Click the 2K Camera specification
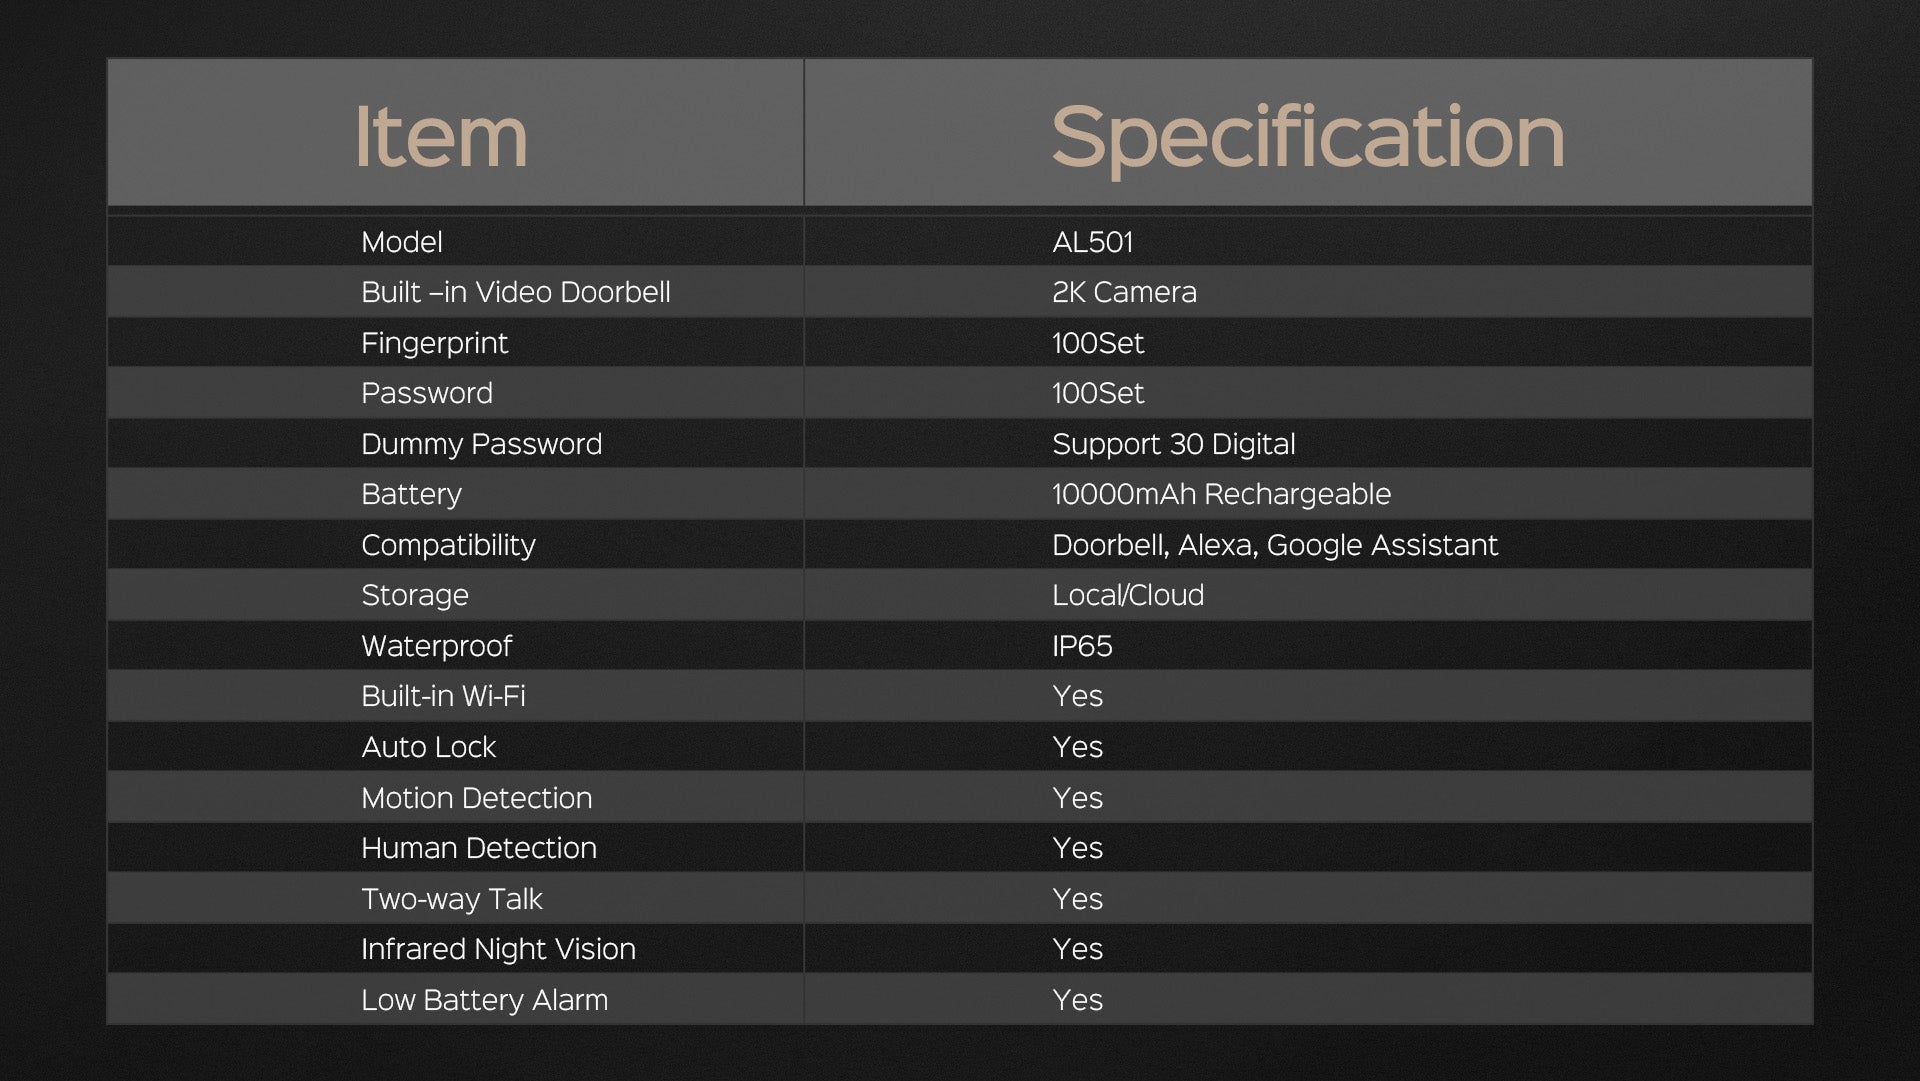Screen dimensions: 1920x1081 click(1124, 292)
